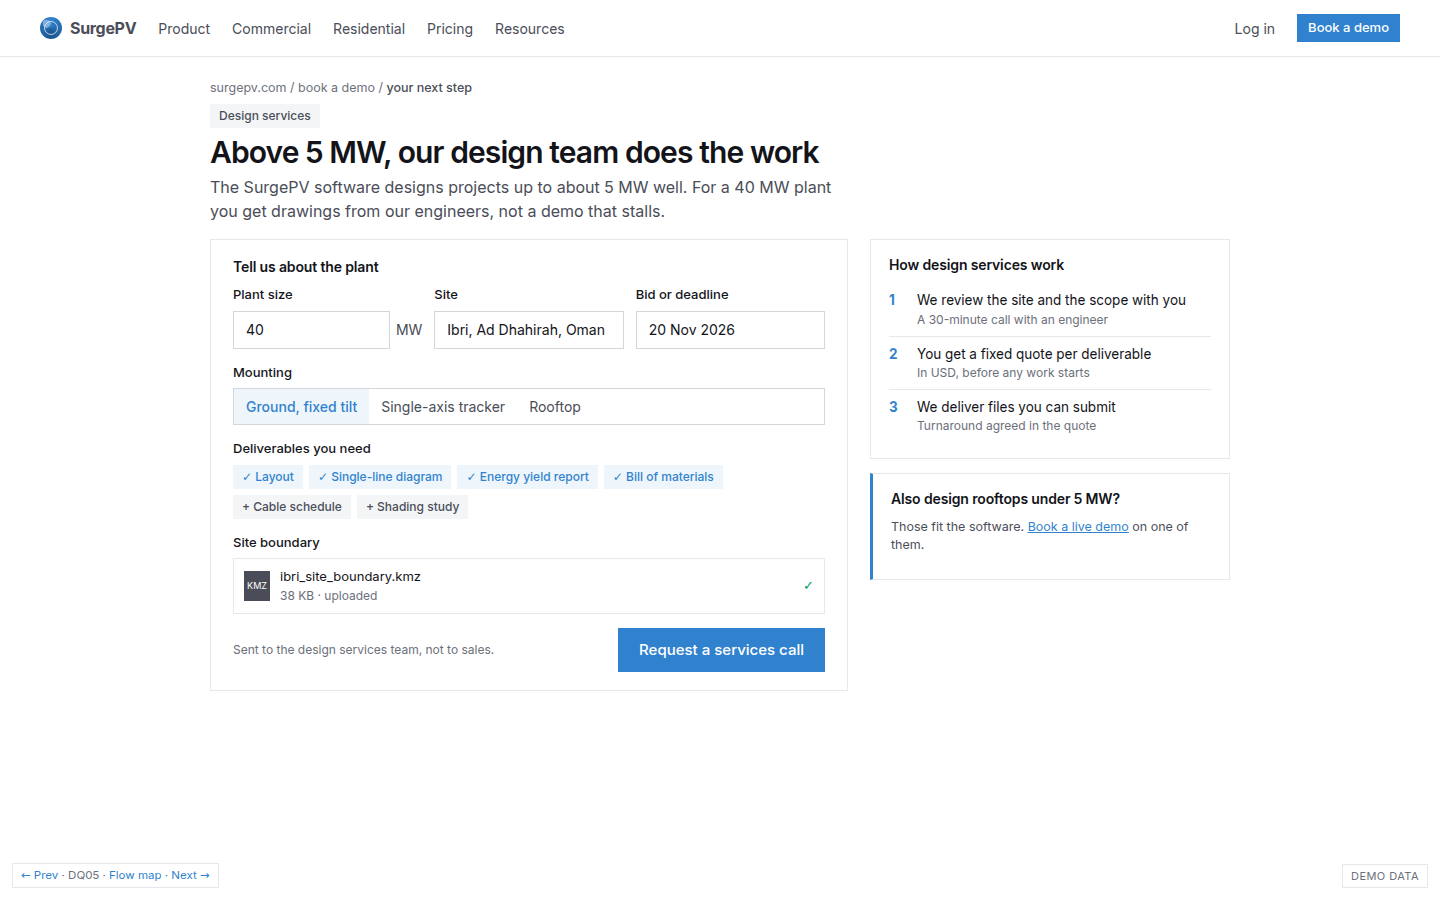The height and width of the screenshot is (900, 1440).
Task: Toggle the Energy yield report deliverable
Action: pos(527,477)
